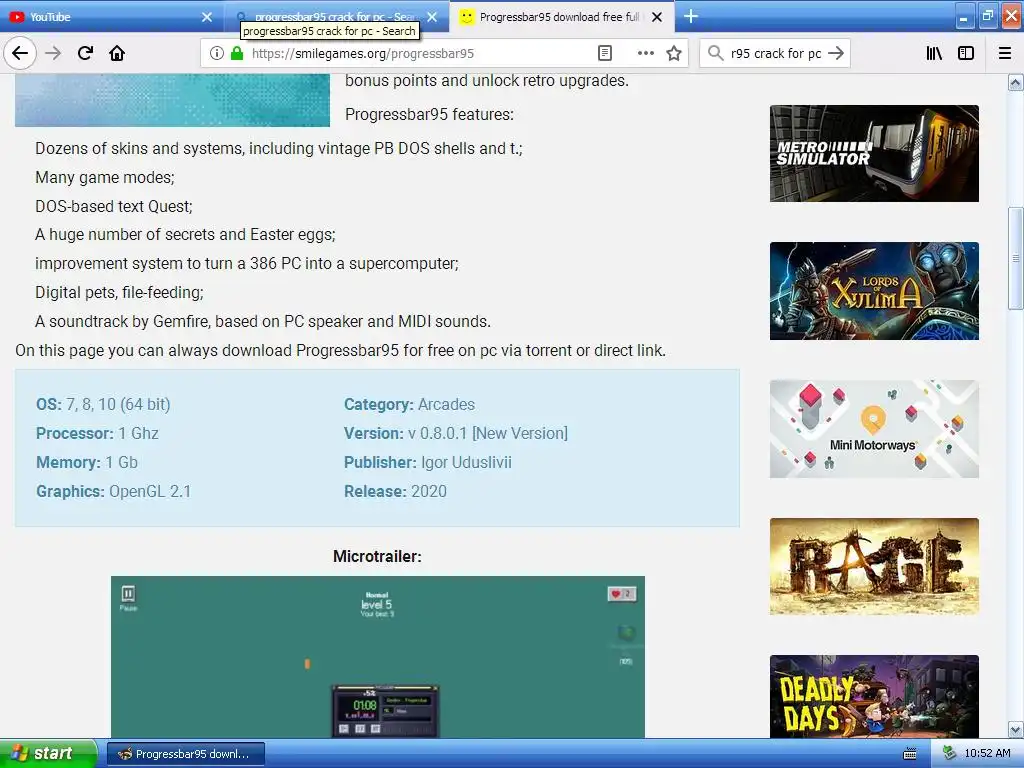Click the 'Microtrailer:' heading
This screenshot has height=768, width=1024.
[377, 556]
